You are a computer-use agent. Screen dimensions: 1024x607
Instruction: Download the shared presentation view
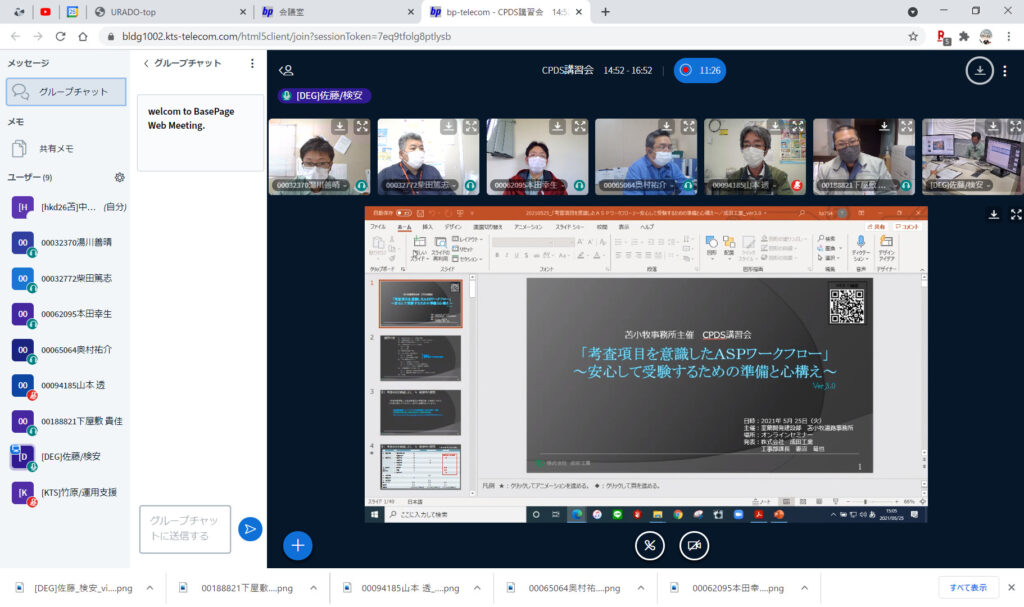[993, 214]
